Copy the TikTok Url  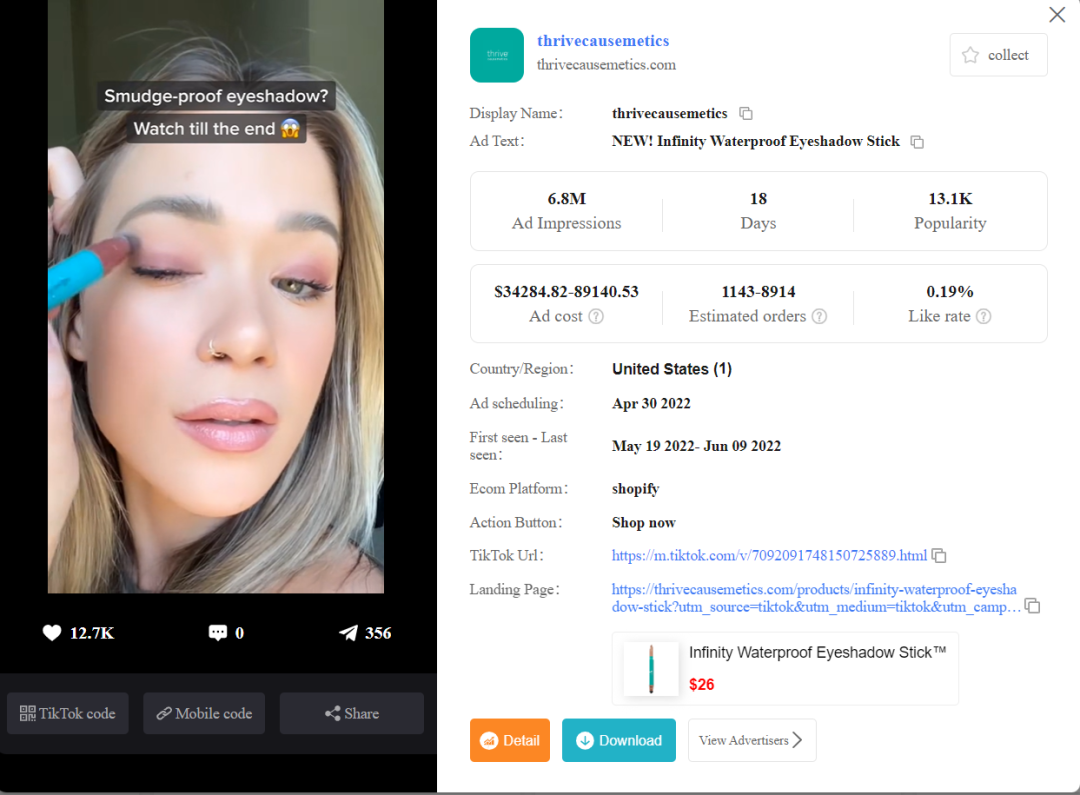pyautogui.click(x=939, y=555)
